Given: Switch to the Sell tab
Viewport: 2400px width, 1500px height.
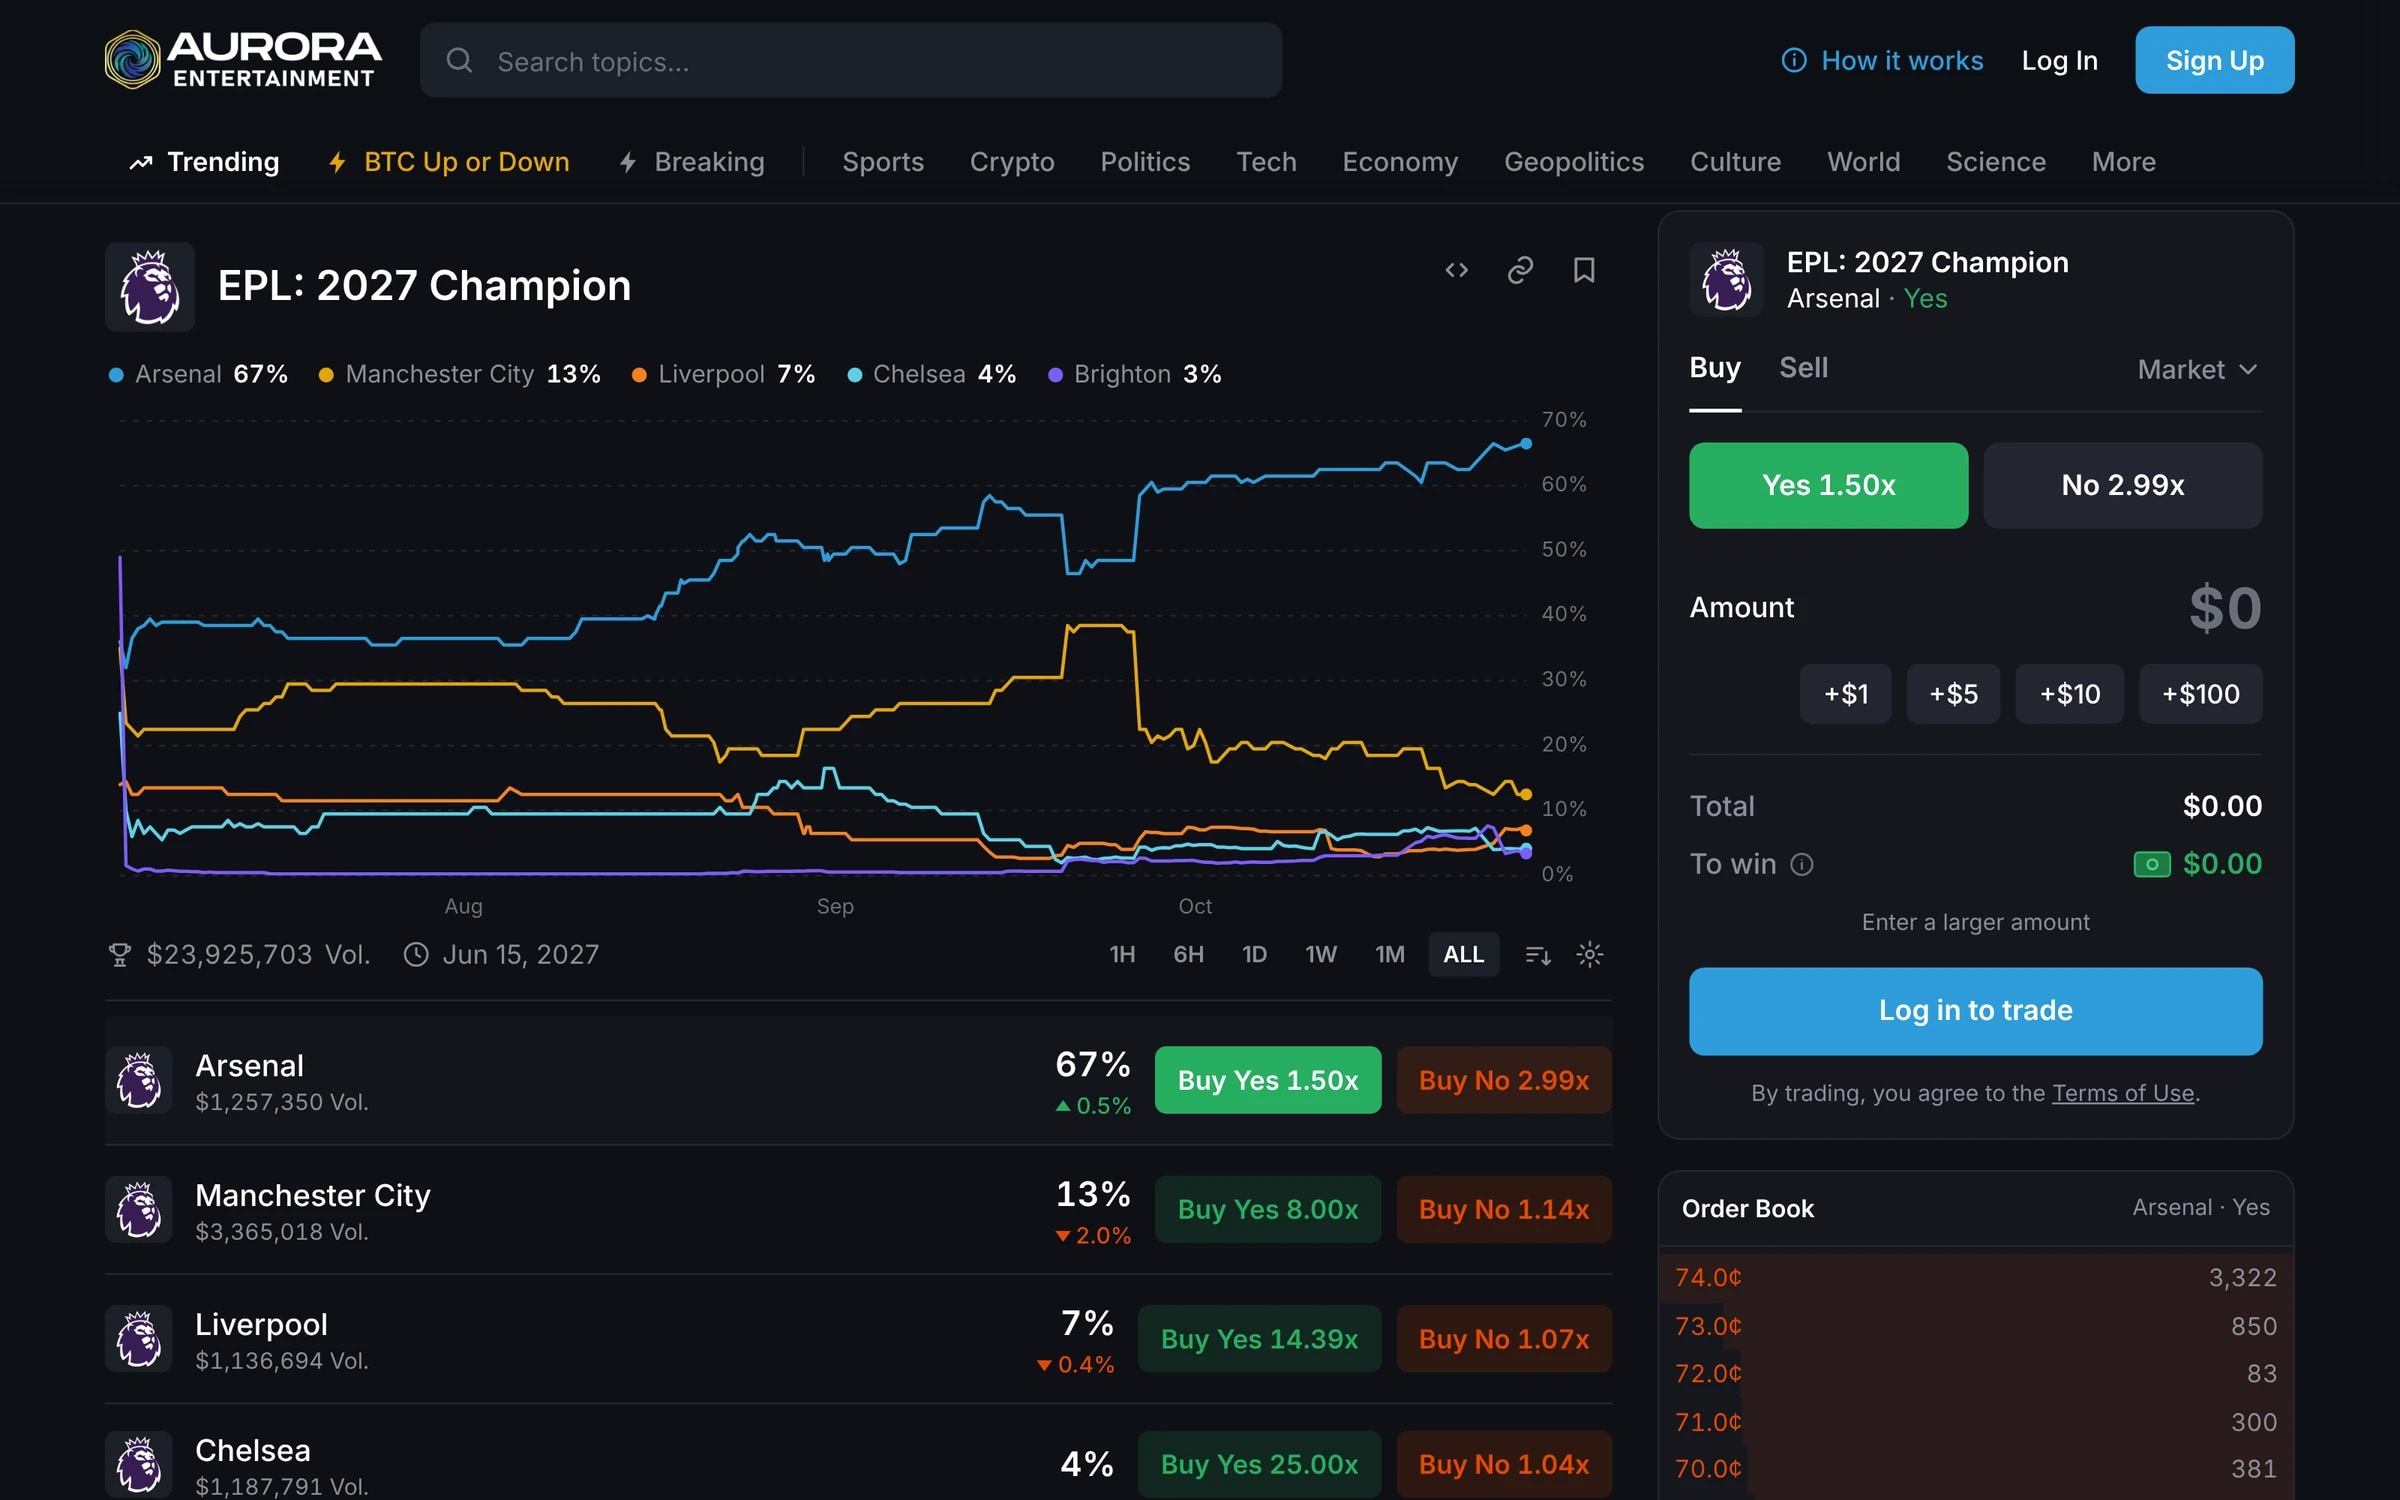Looking at the screenshot, I should [1803, 368].
